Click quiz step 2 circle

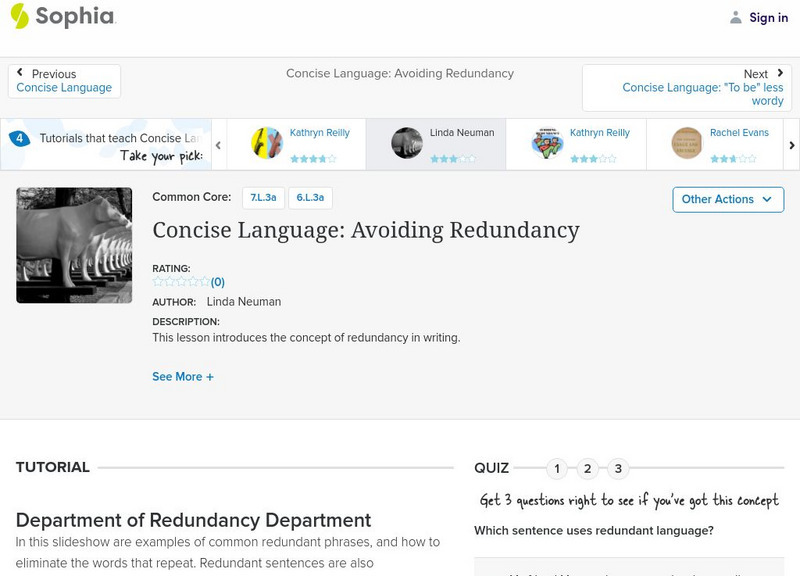point(587,467)
